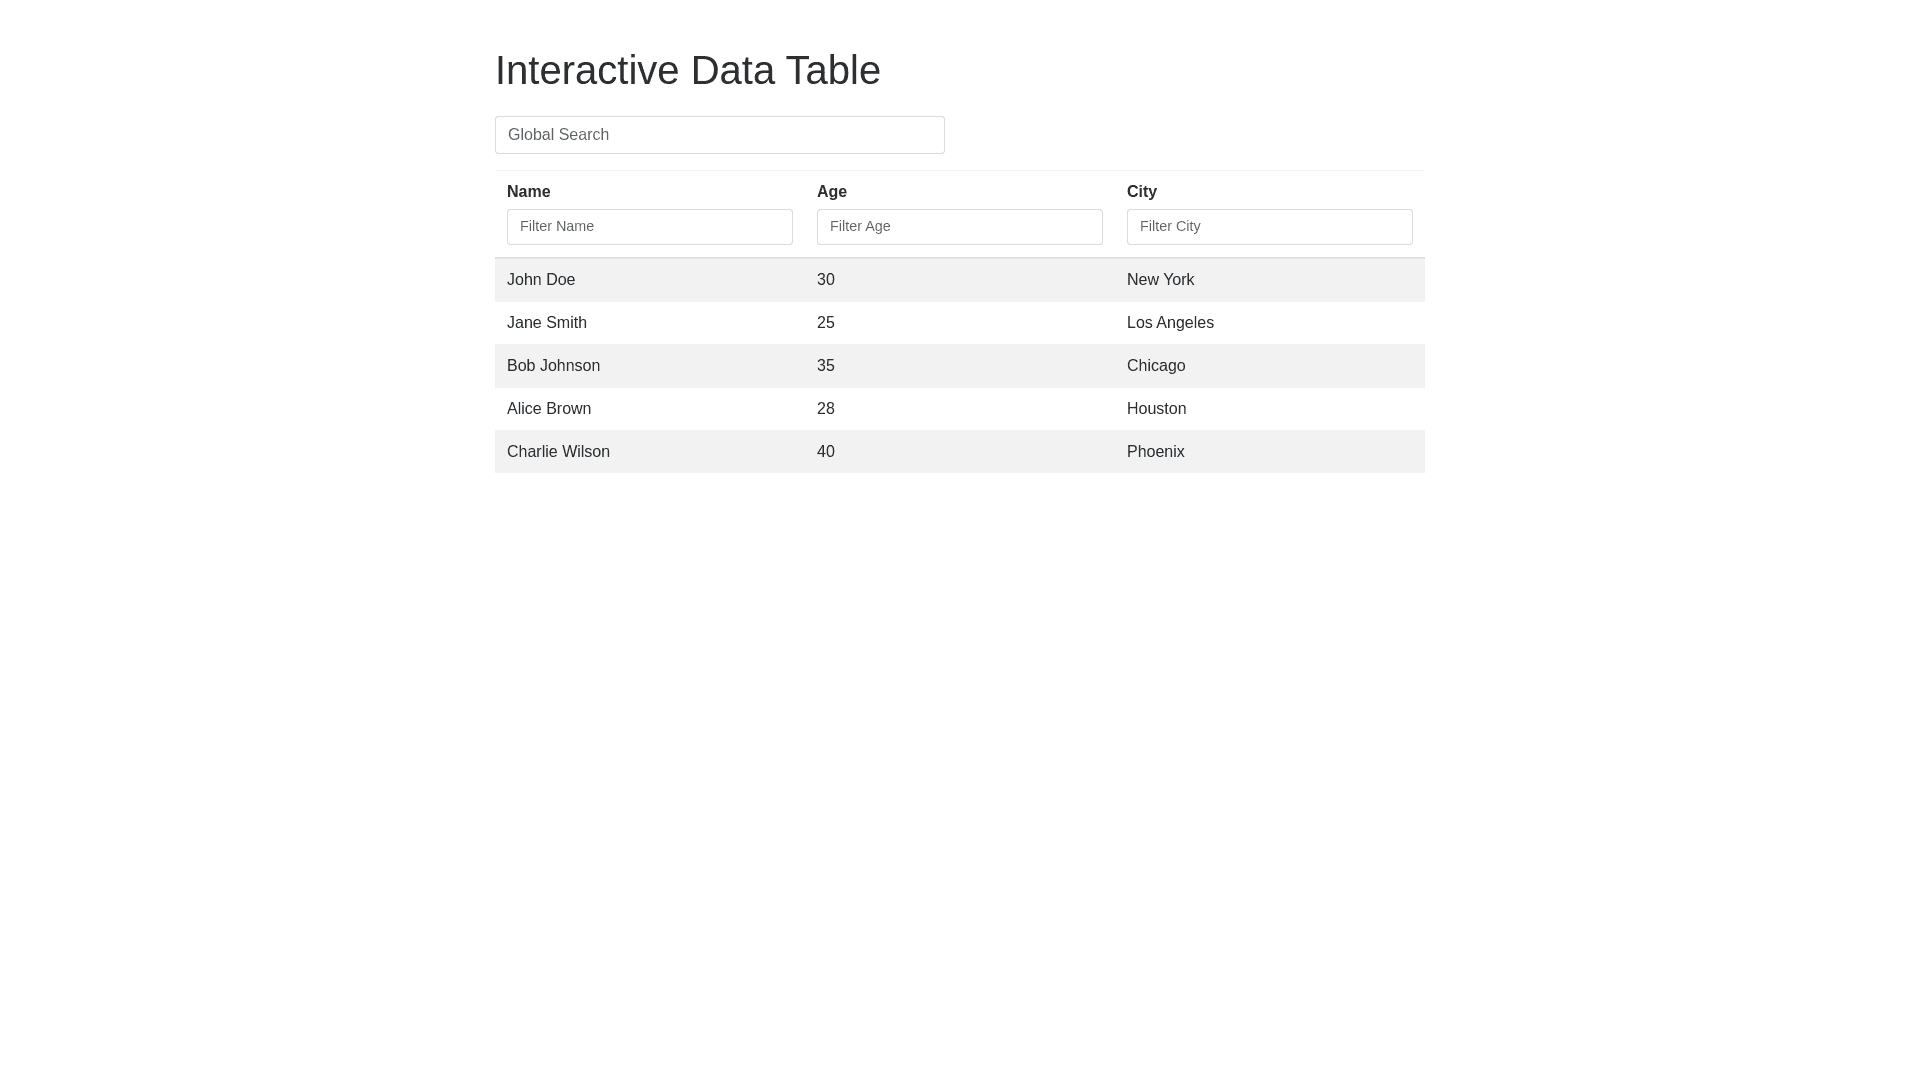
Task: Sort the table by the City column
Action: (1141, 191)
